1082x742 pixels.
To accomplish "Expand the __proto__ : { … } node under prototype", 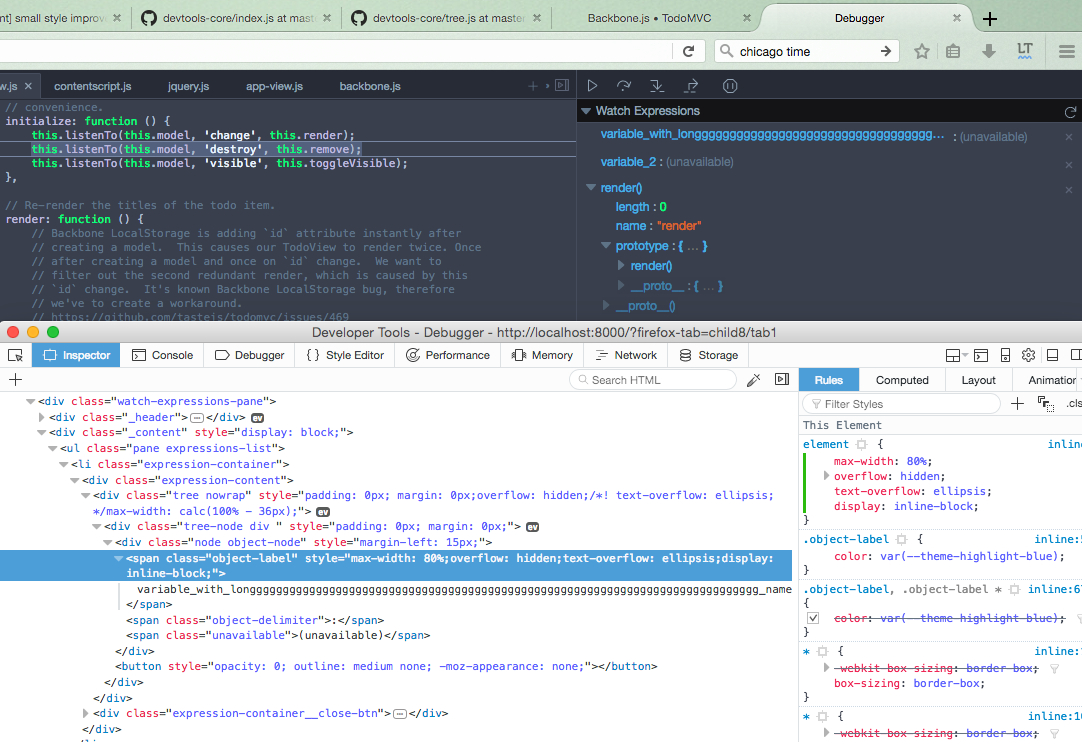I will pyautogui.click(x=621, y=285).
